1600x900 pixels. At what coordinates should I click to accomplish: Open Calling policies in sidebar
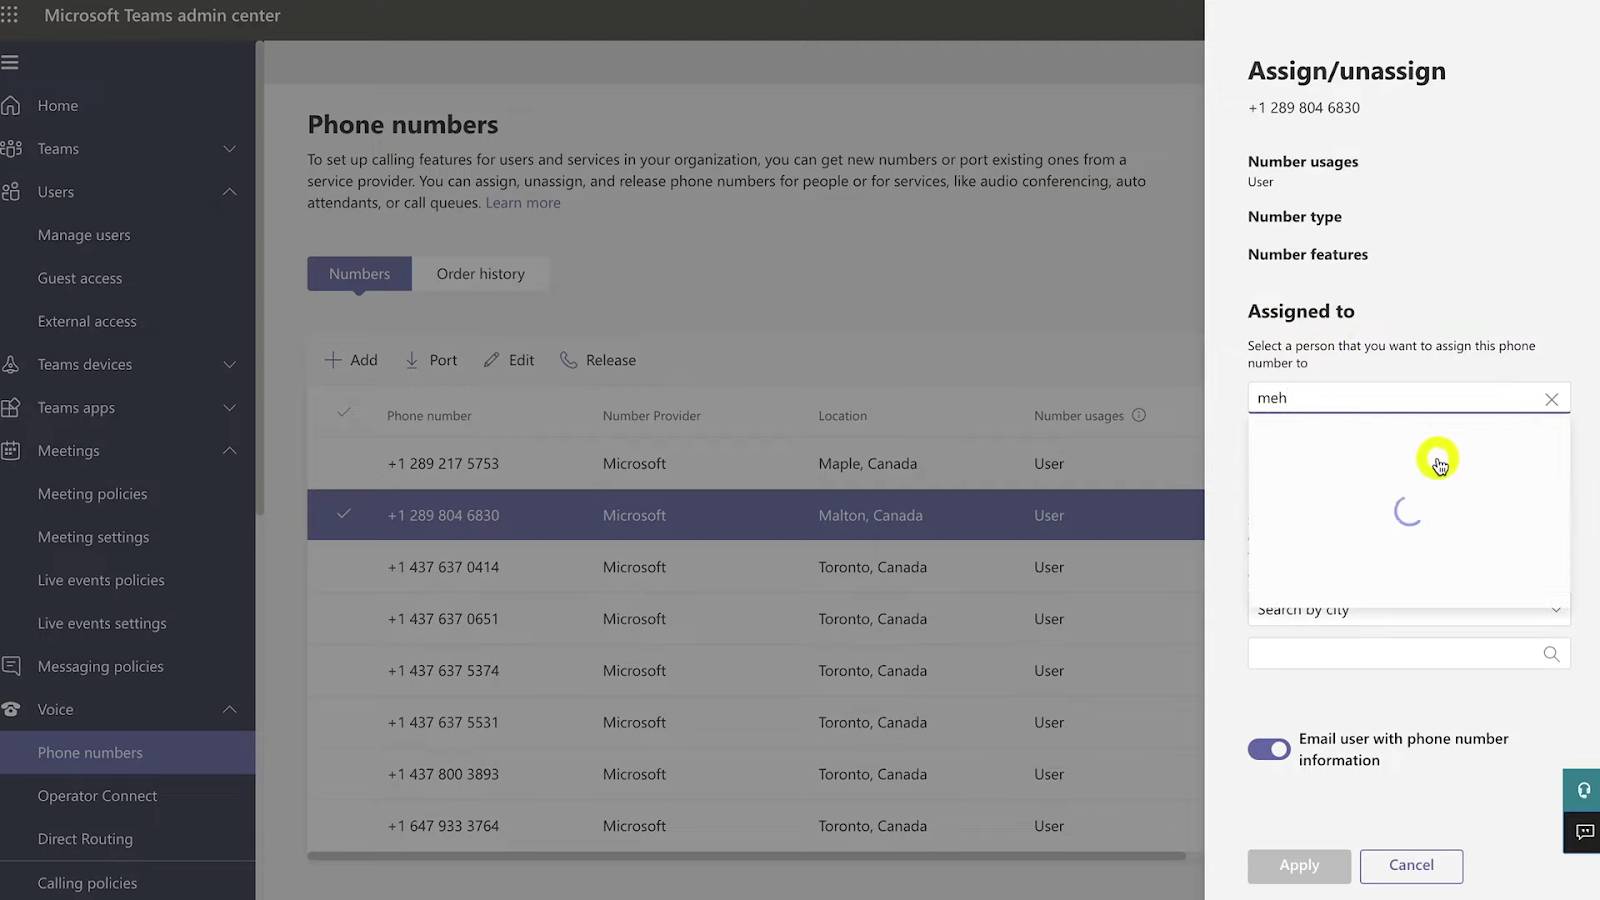87,883
